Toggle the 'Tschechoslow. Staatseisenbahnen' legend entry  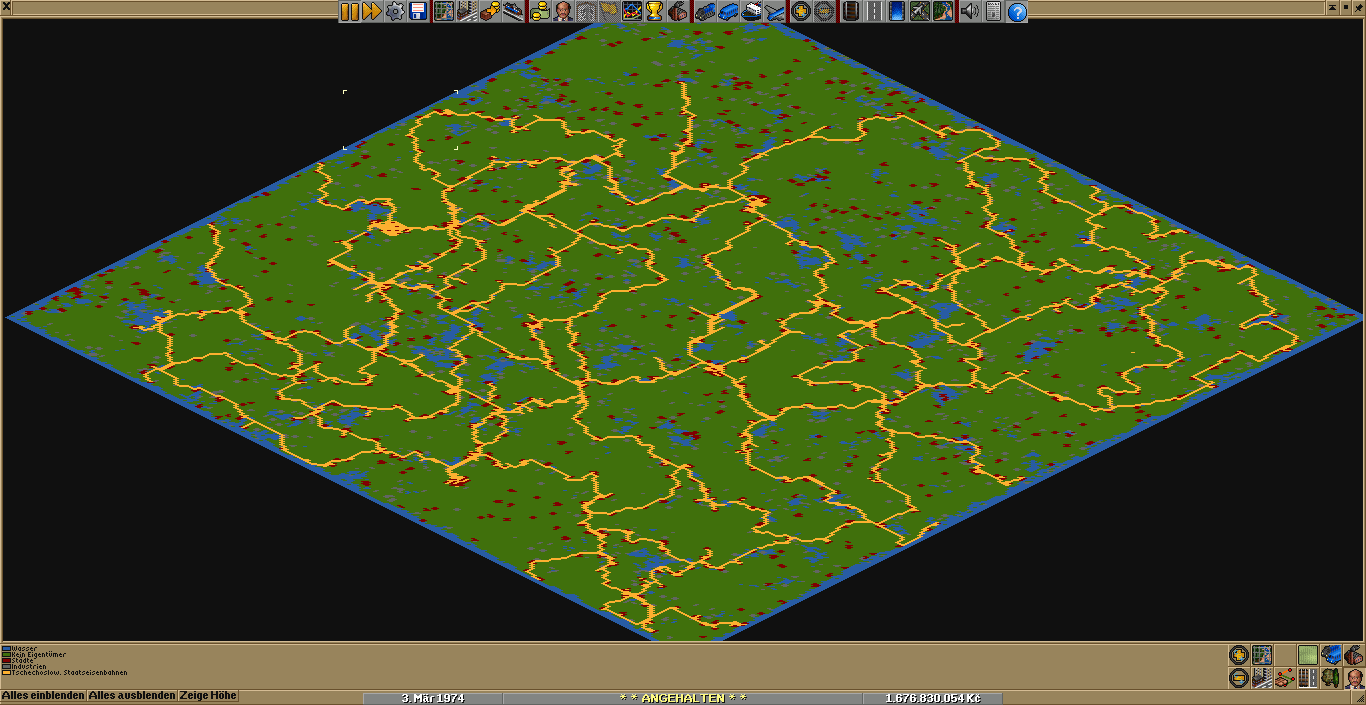[65, 673]
